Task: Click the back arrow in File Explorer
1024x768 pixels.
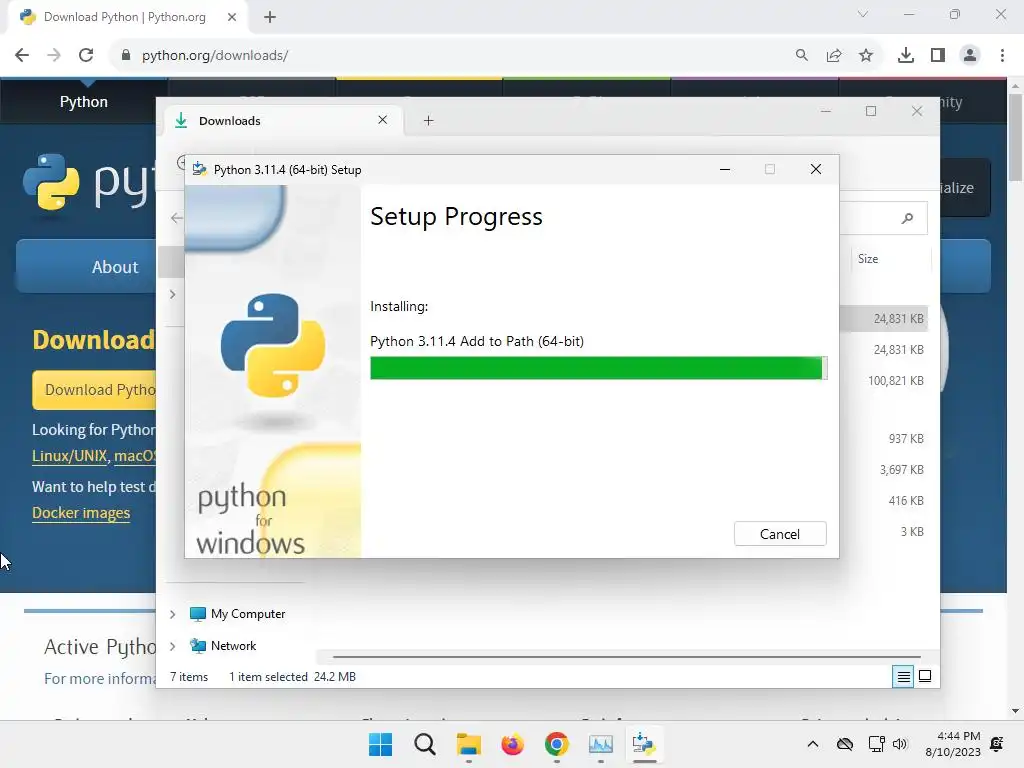Action: click(176, 217)
